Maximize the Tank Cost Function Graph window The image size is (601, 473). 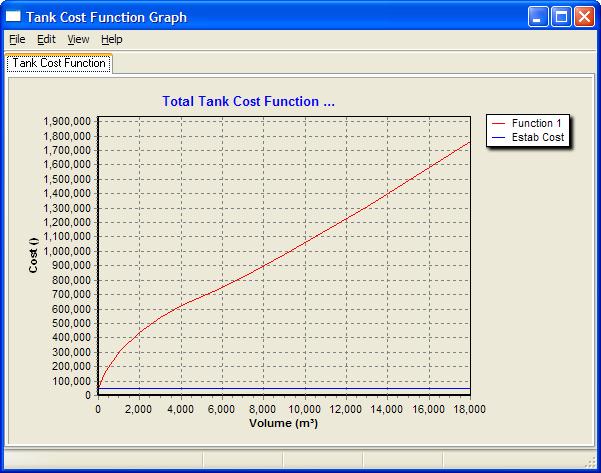[x=561, y=16]
